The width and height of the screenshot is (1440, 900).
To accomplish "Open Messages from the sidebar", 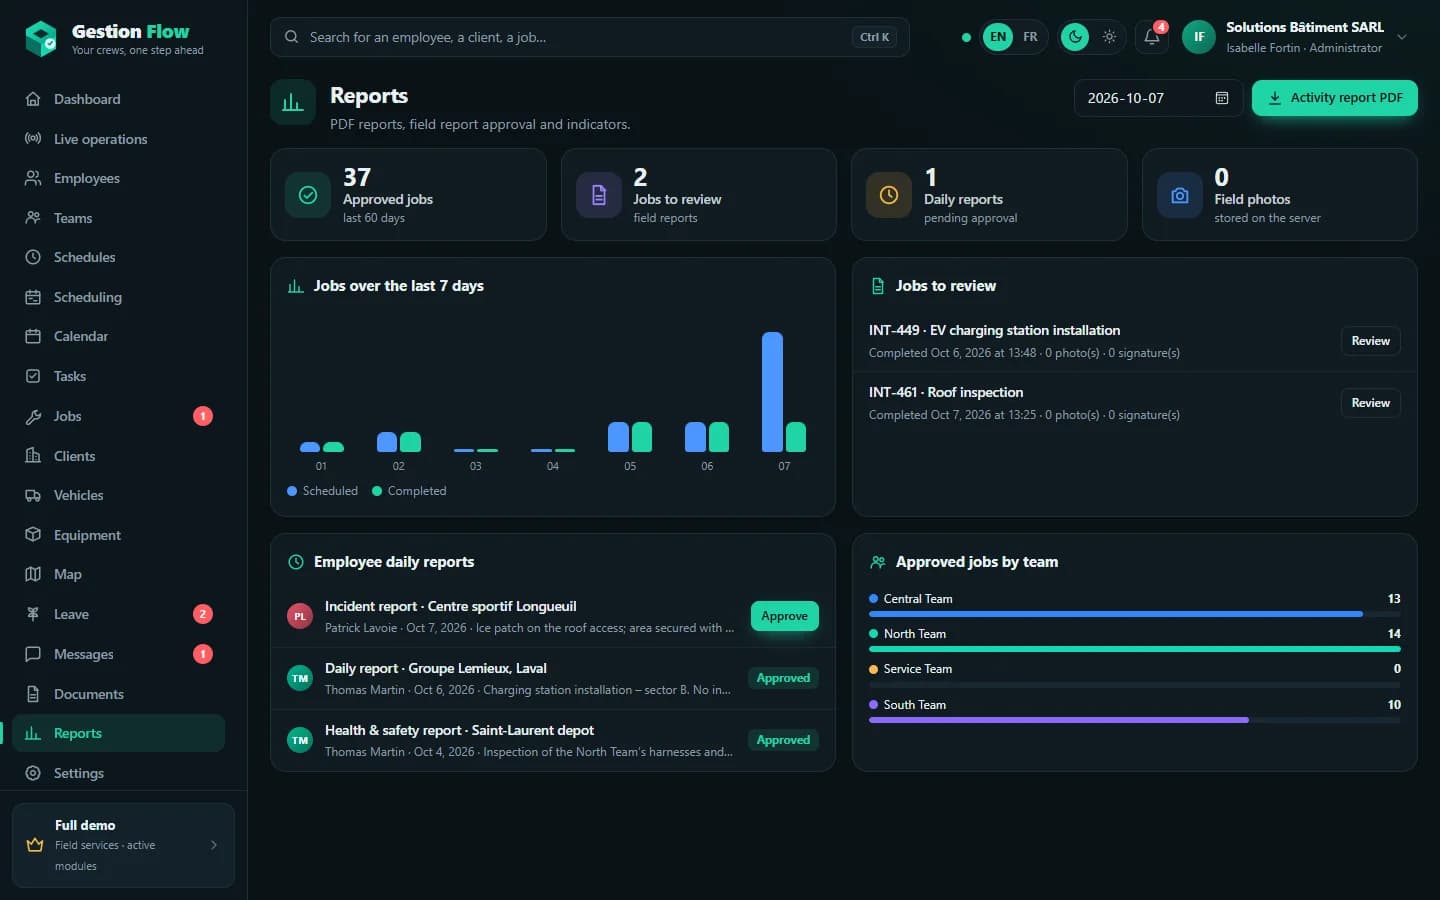I will (118, 654).
